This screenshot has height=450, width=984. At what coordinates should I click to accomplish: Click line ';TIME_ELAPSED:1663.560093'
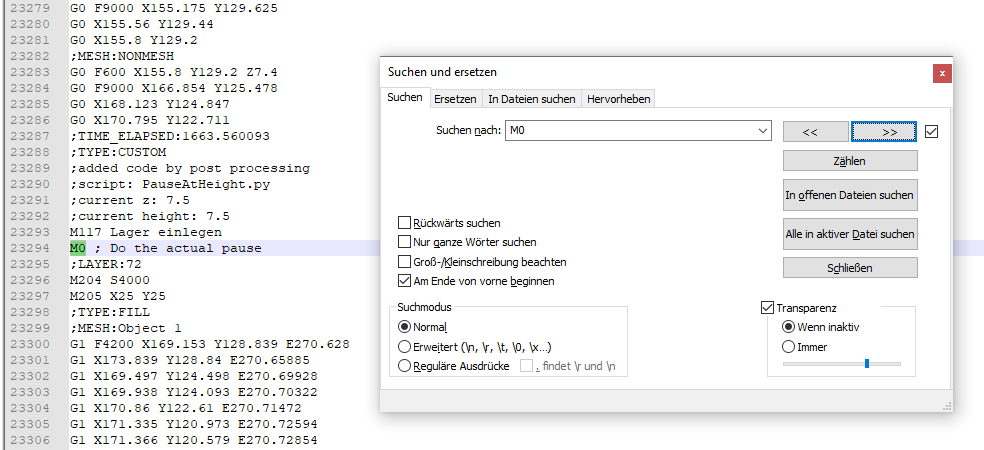tap(169, 136)
